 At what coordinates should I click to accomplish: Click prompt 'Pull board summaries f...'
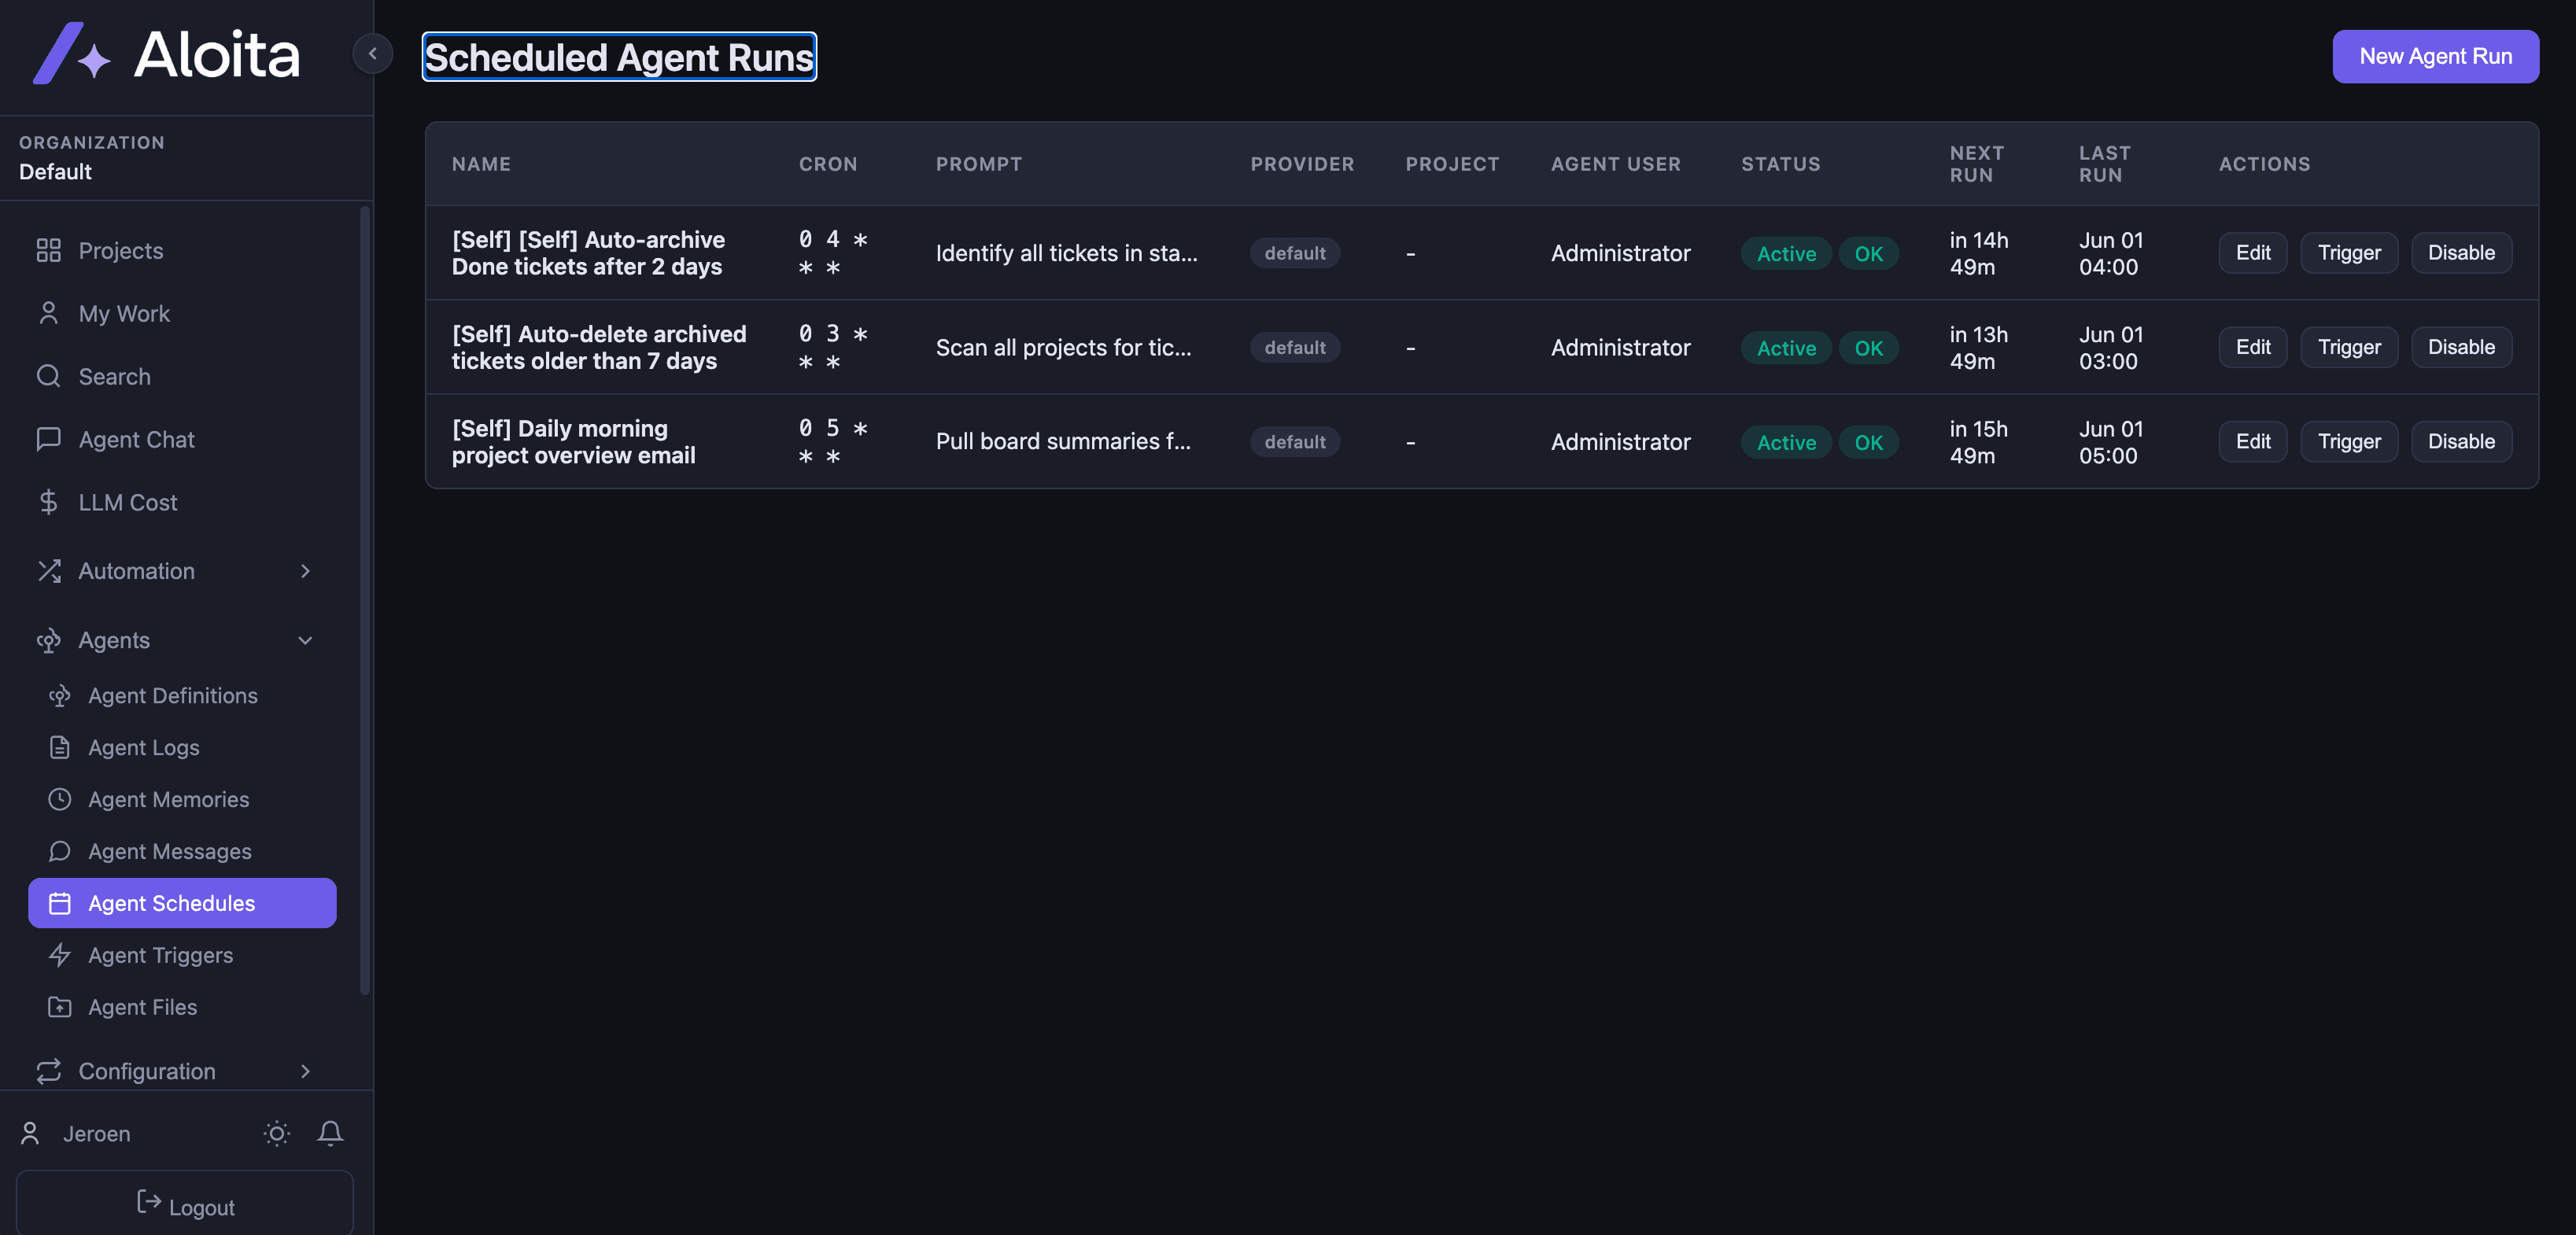coord(1063,441)
